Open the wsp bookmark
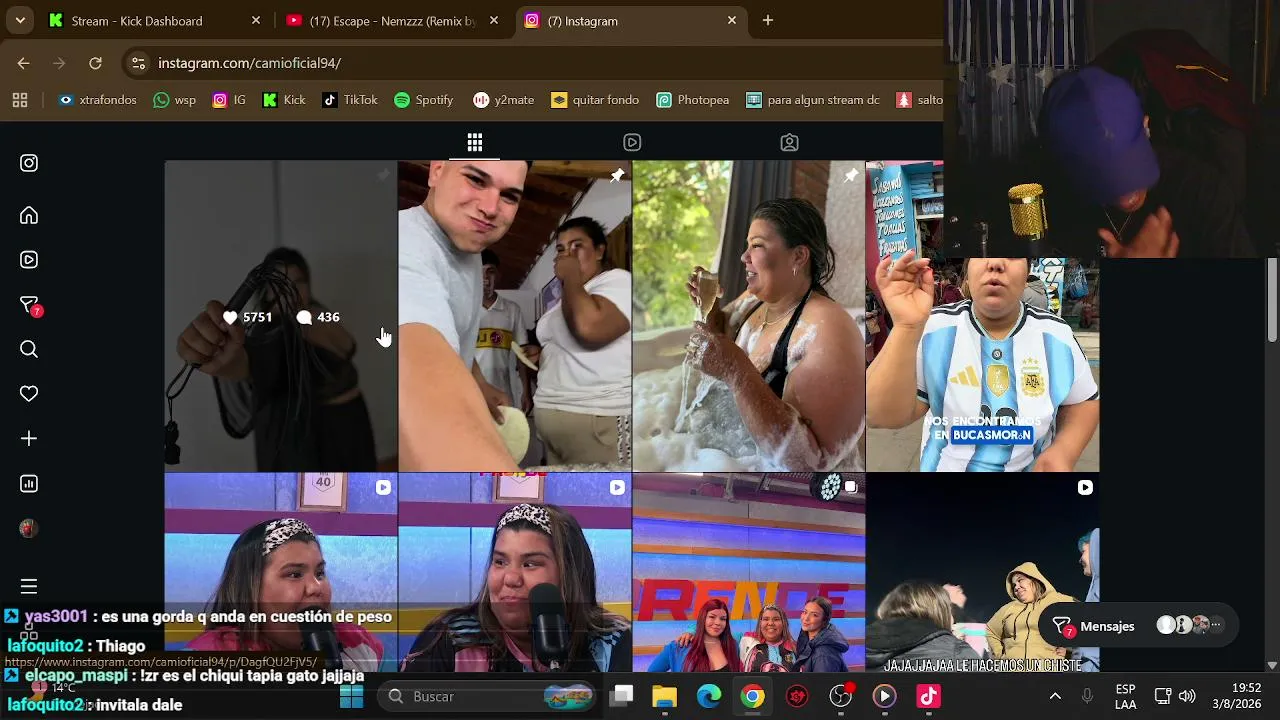Image resolution: width=1280 pixels, height=720 pixels. pyautogui.click(x=175, y=100)
